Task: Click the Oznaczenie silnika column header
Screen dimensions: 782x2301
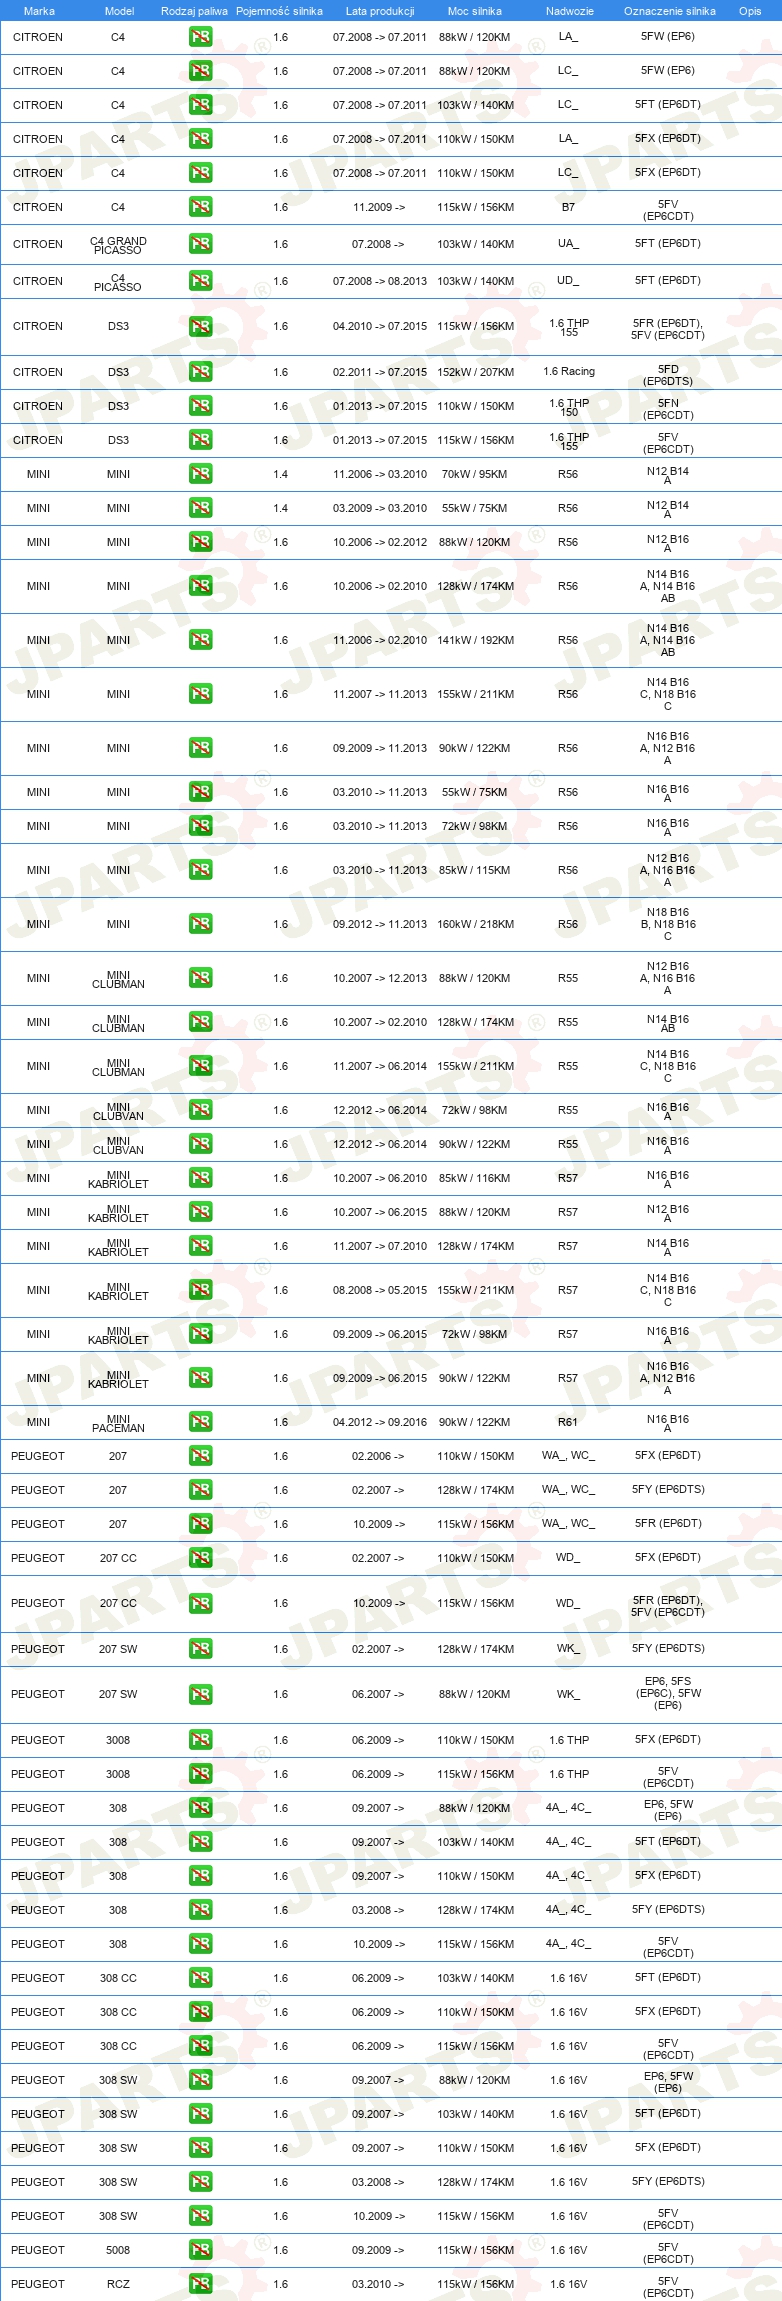Action: click(670, 11)
